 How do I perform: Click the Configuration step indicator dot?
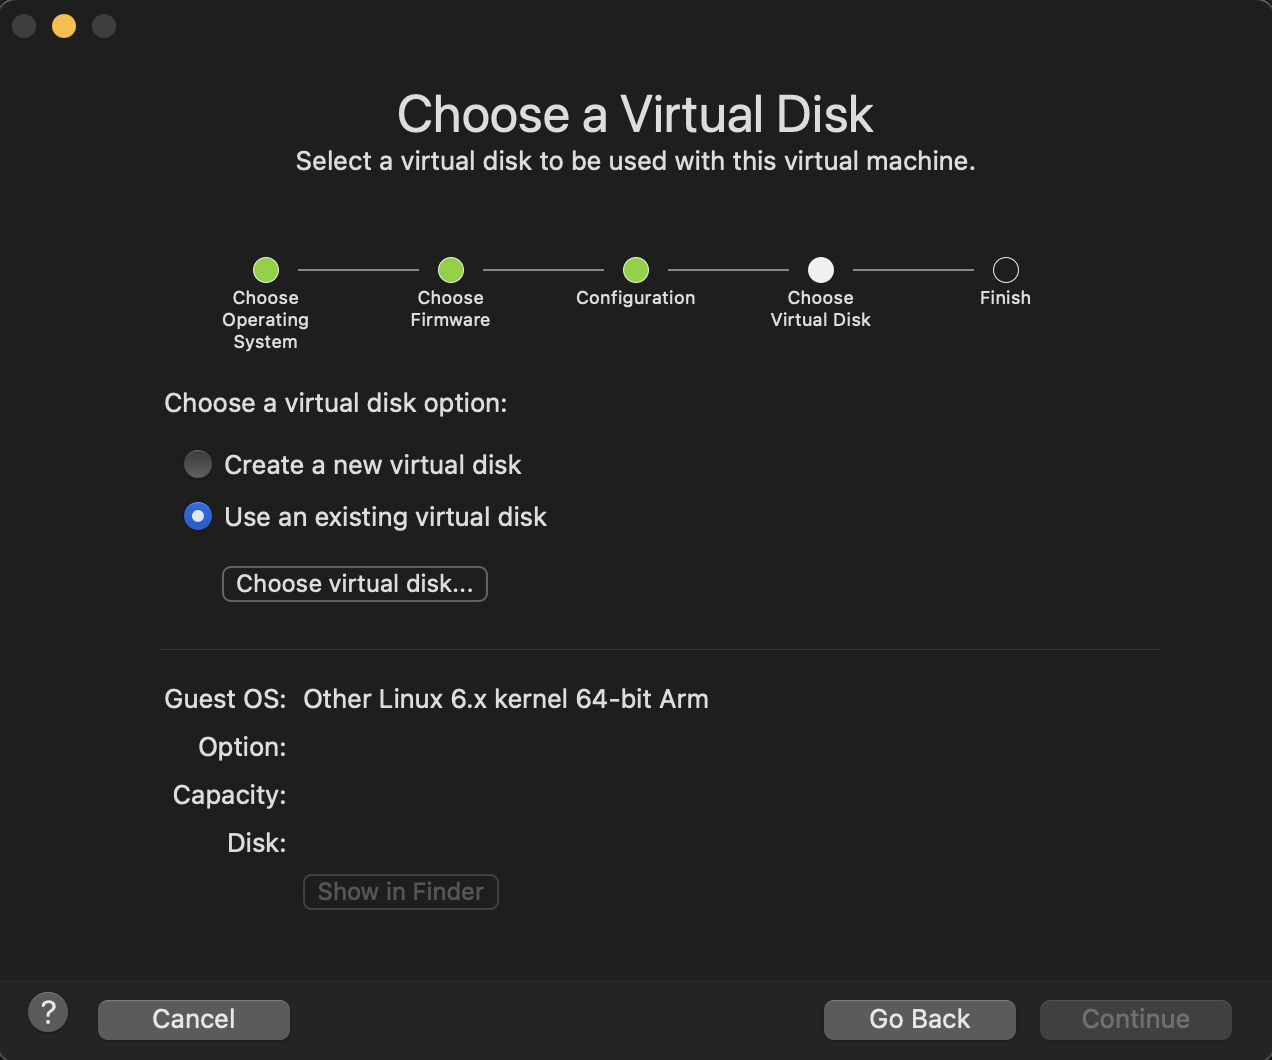click(x=636, y=270)
